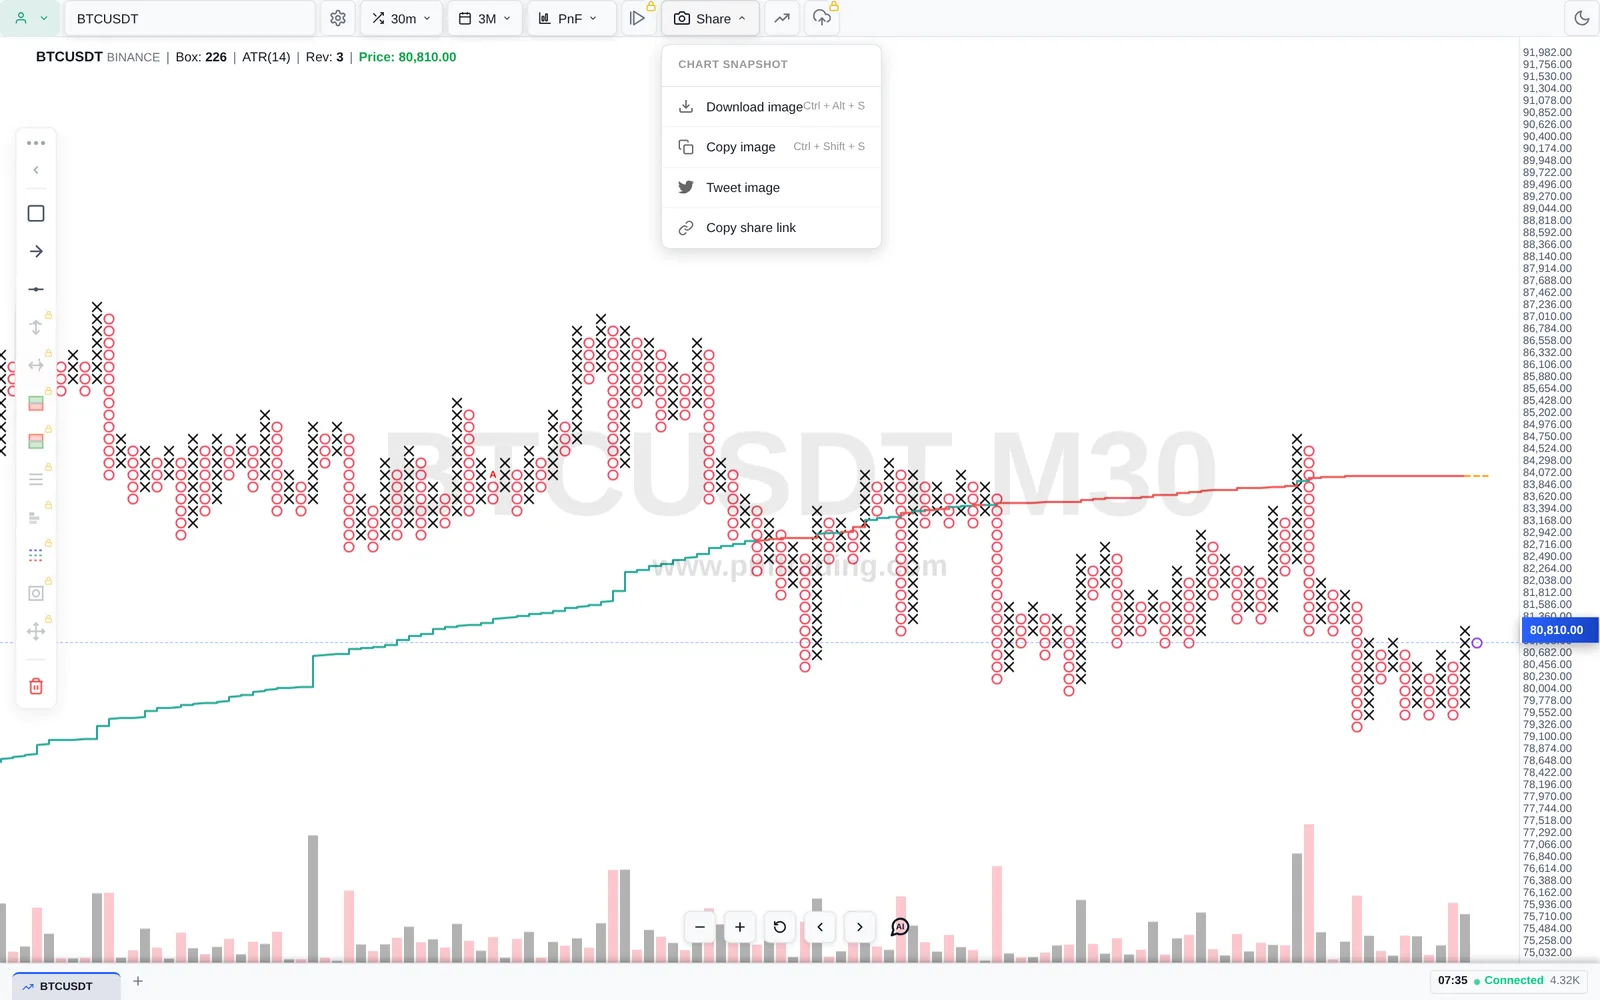Select the locked vertical measure tool

pyautogui.click(x=36, y=328)
